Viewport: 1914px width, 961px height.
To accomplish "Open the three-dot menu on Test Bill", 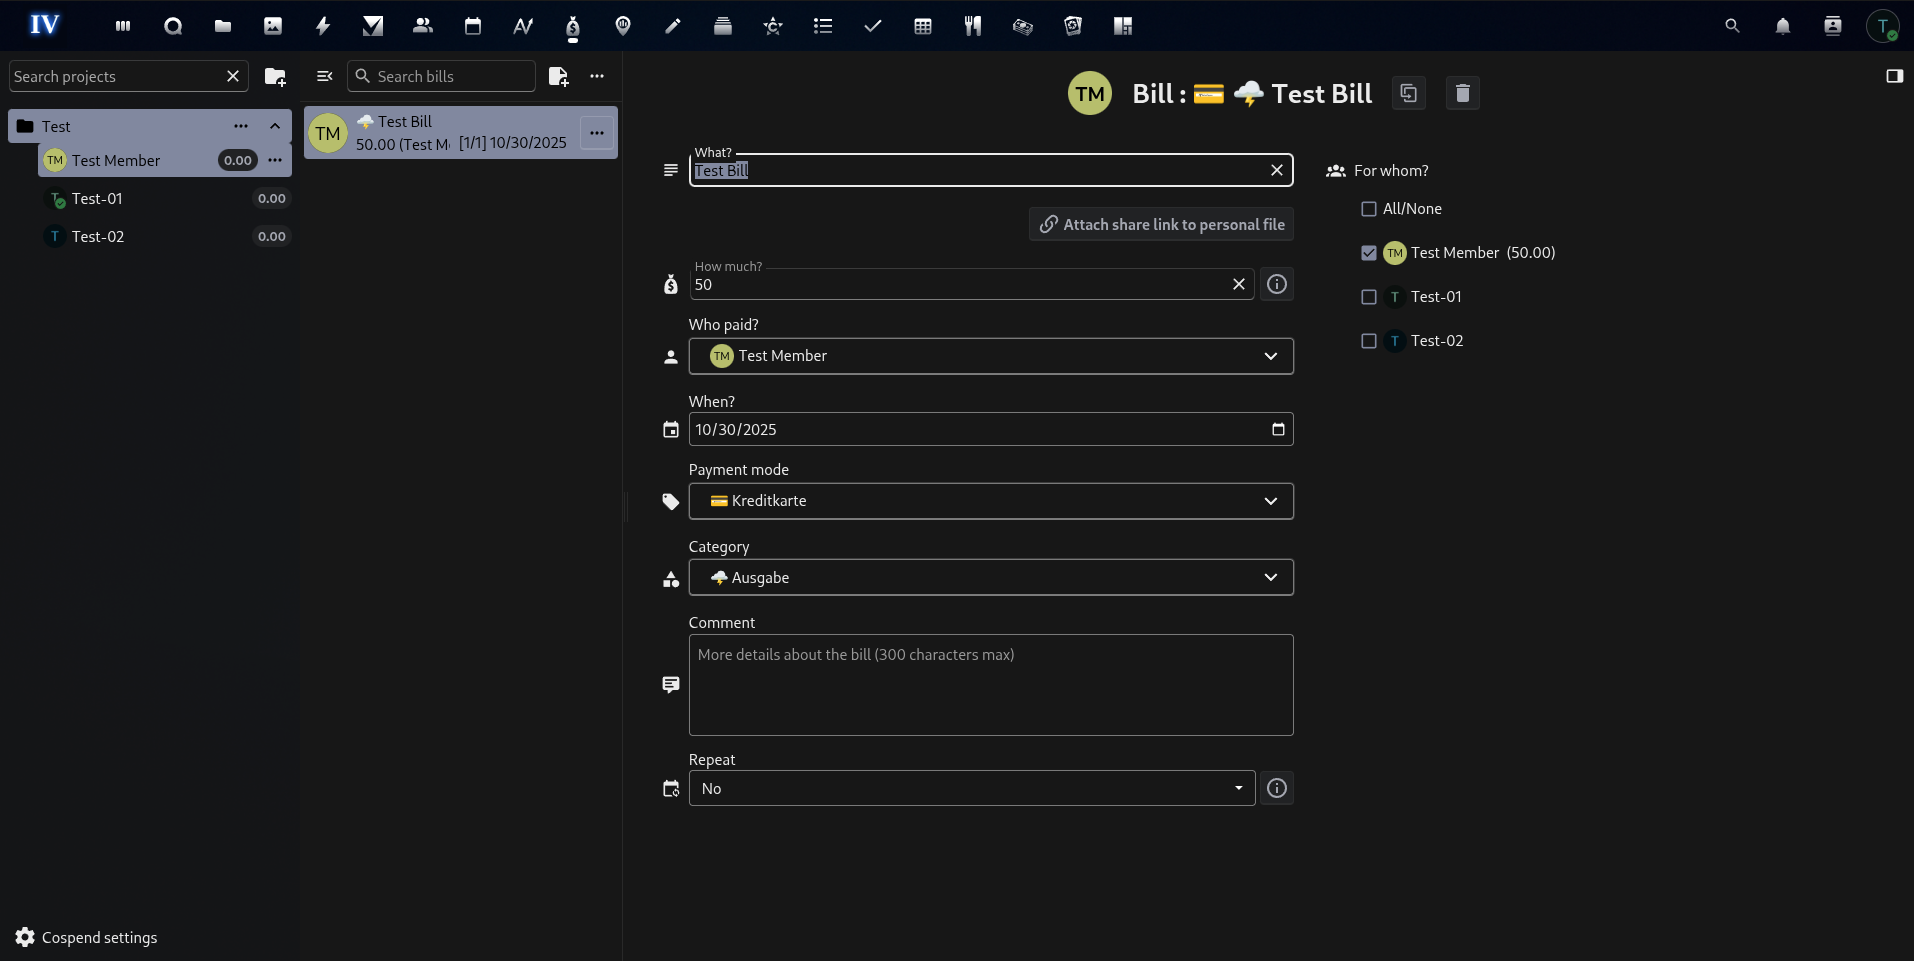I will pos(597,132).
